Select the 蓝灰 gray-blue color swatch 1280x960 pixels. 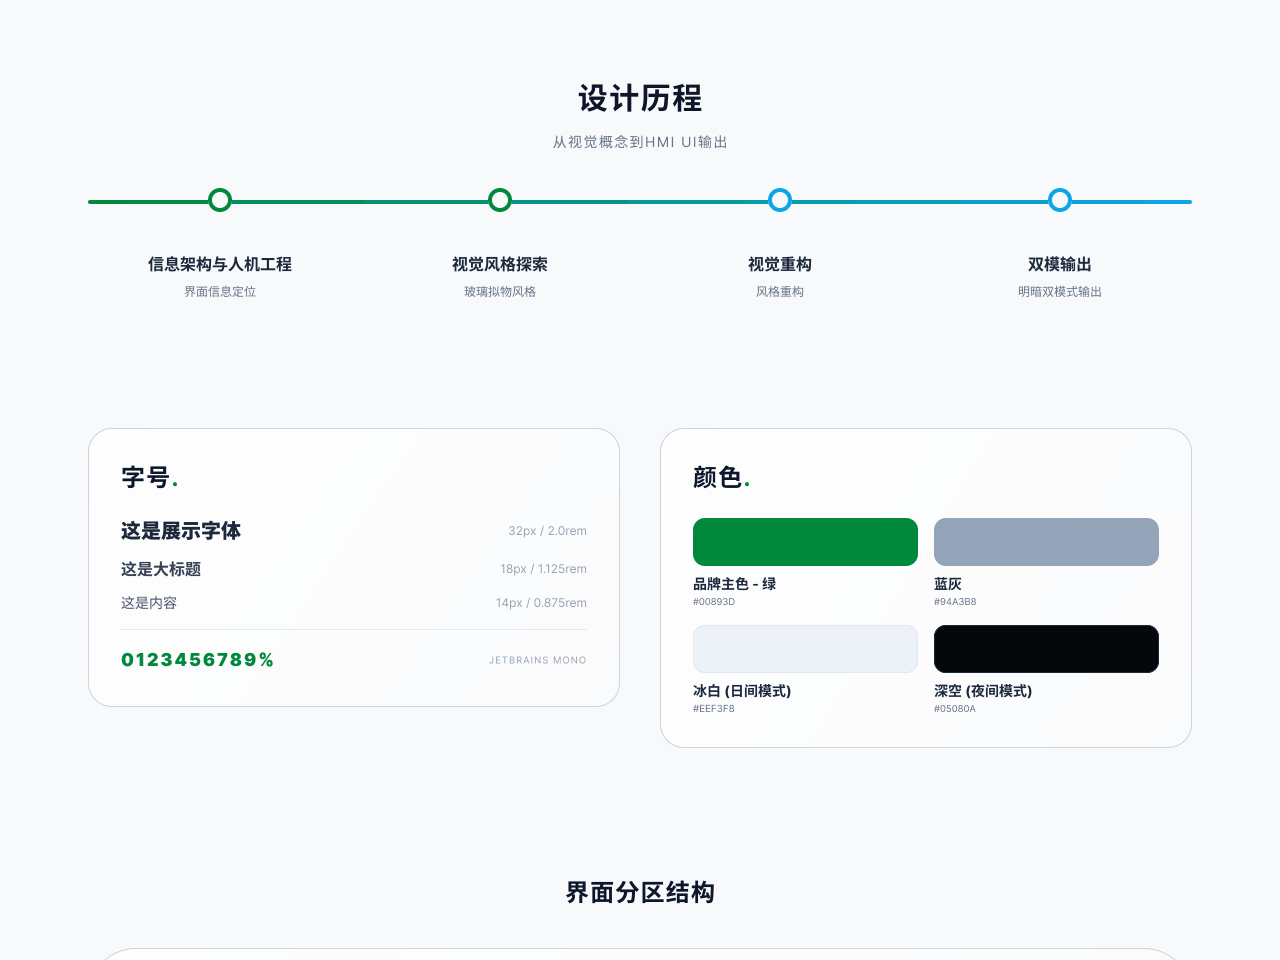[x=1046, y=542]
